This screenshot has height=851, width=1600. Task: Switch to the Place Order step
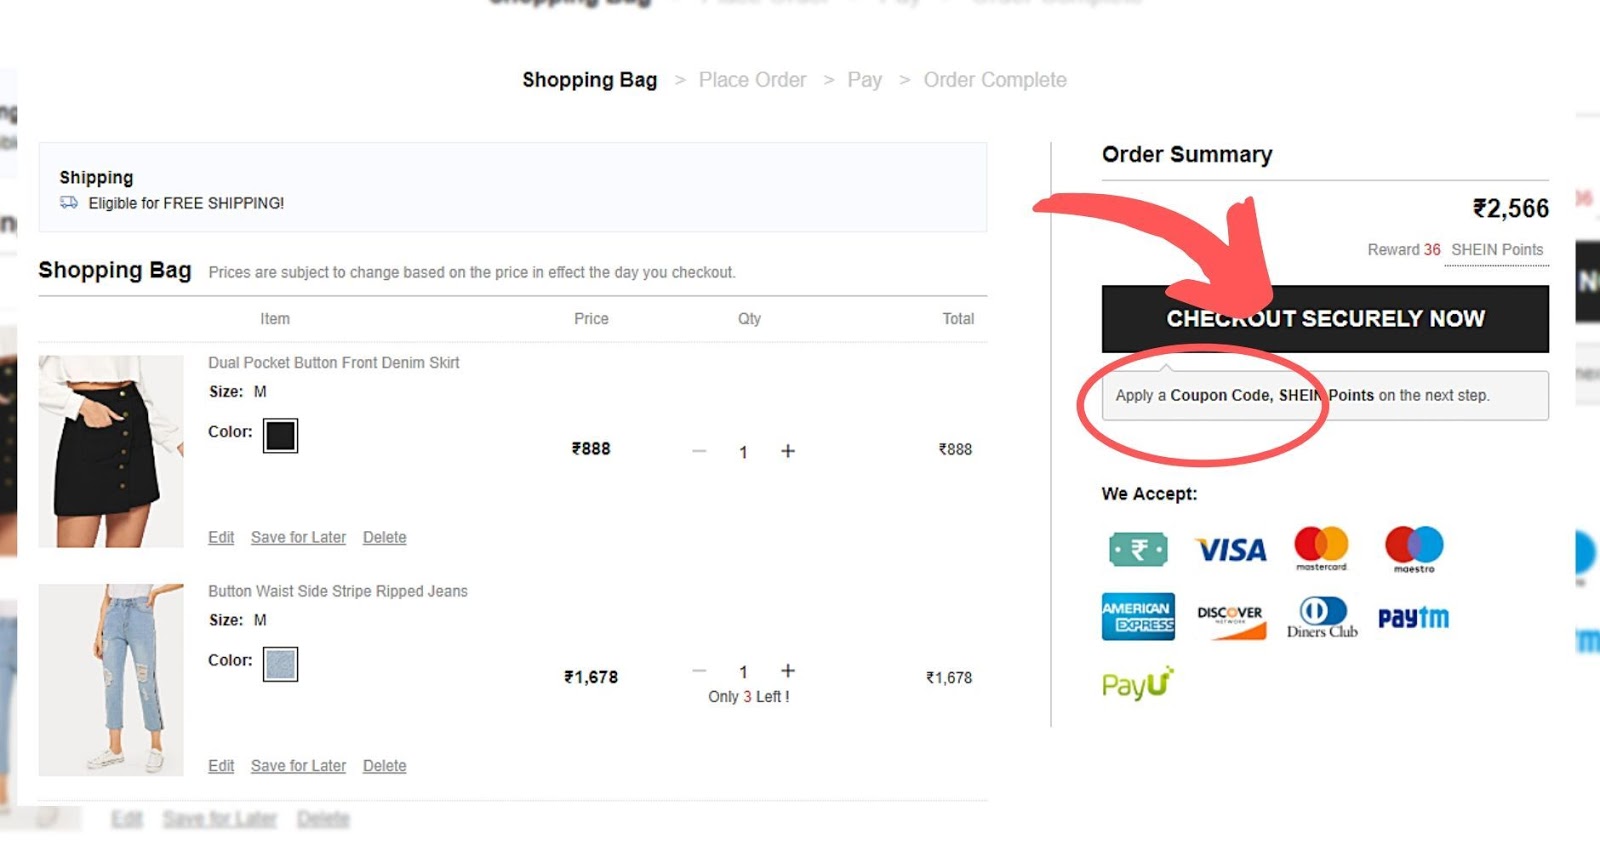tap(753, 79)
